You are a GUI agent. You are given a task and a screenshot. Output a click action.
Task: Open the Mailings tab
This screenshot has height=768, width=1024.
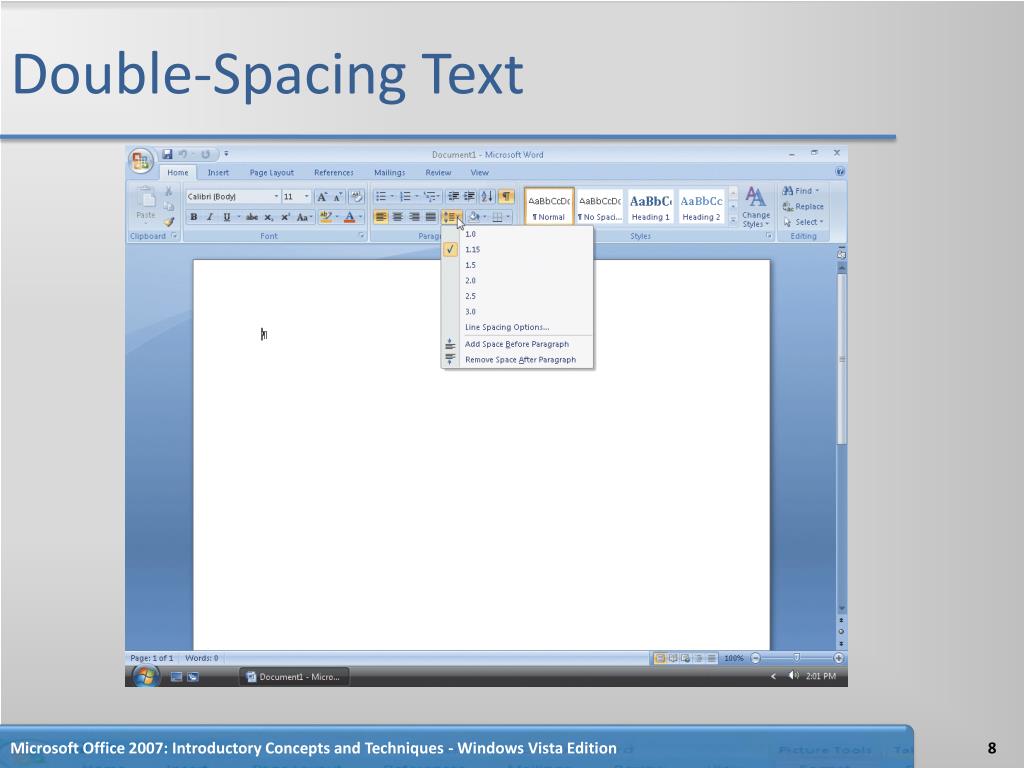click(389, 172)
